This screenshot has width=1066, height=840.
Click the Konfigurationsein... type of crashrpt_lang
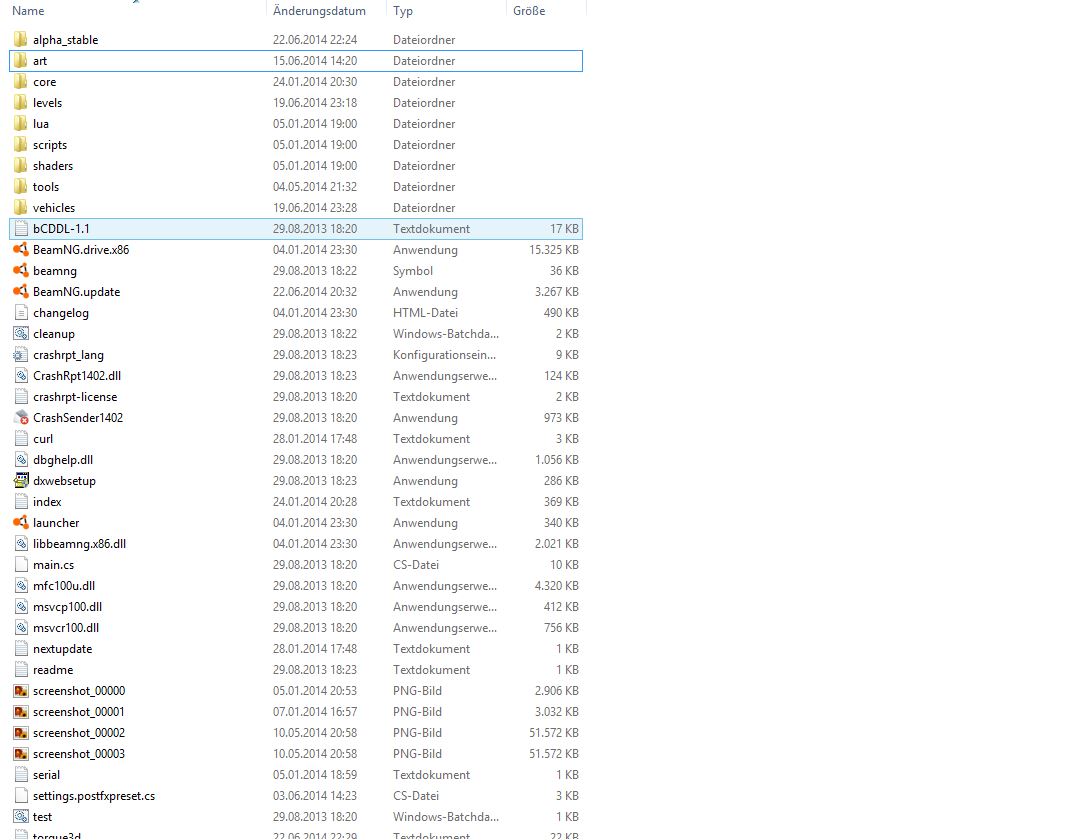pos(445,355)
